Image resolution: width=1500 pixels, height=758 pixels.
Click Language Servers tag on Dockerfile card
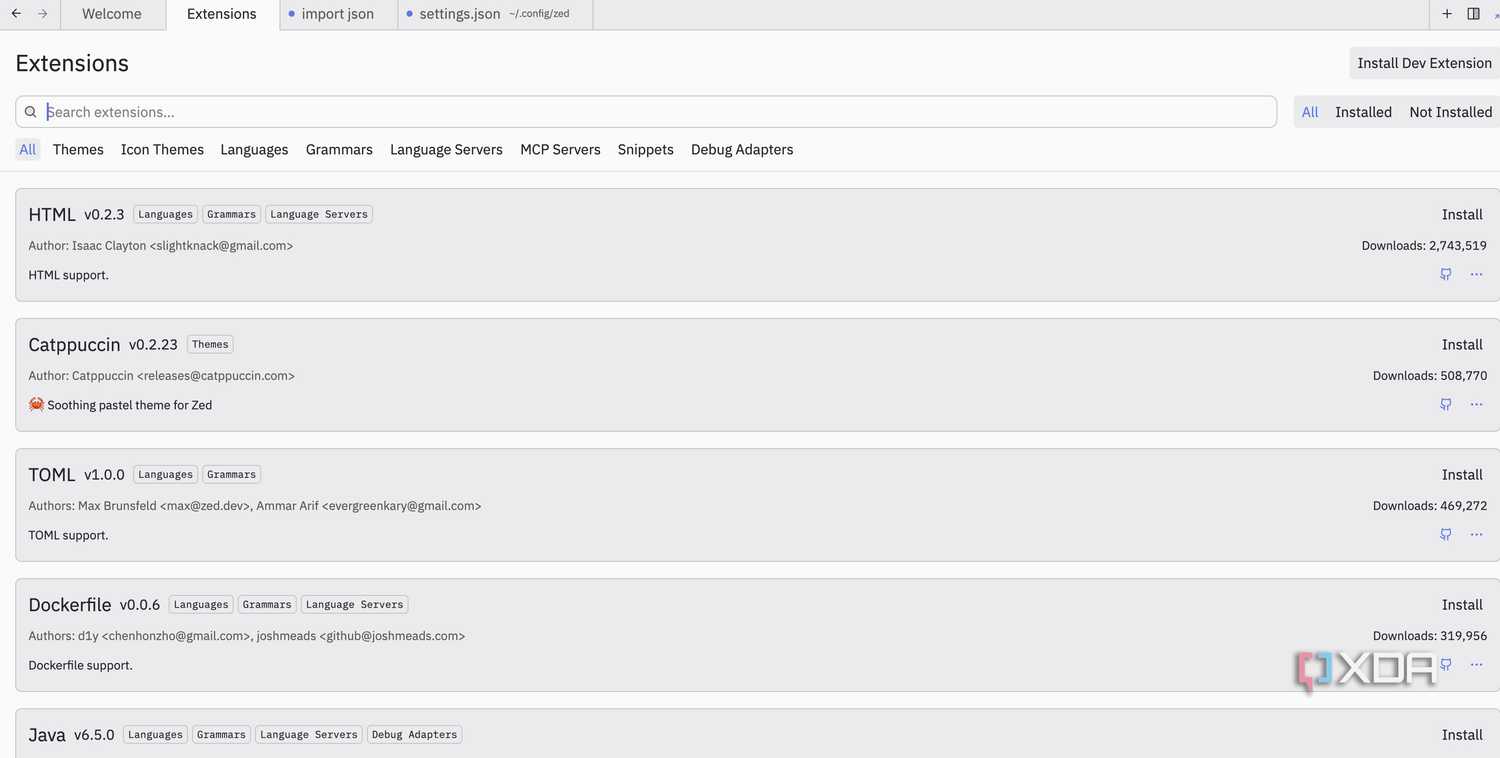point(355,604)
